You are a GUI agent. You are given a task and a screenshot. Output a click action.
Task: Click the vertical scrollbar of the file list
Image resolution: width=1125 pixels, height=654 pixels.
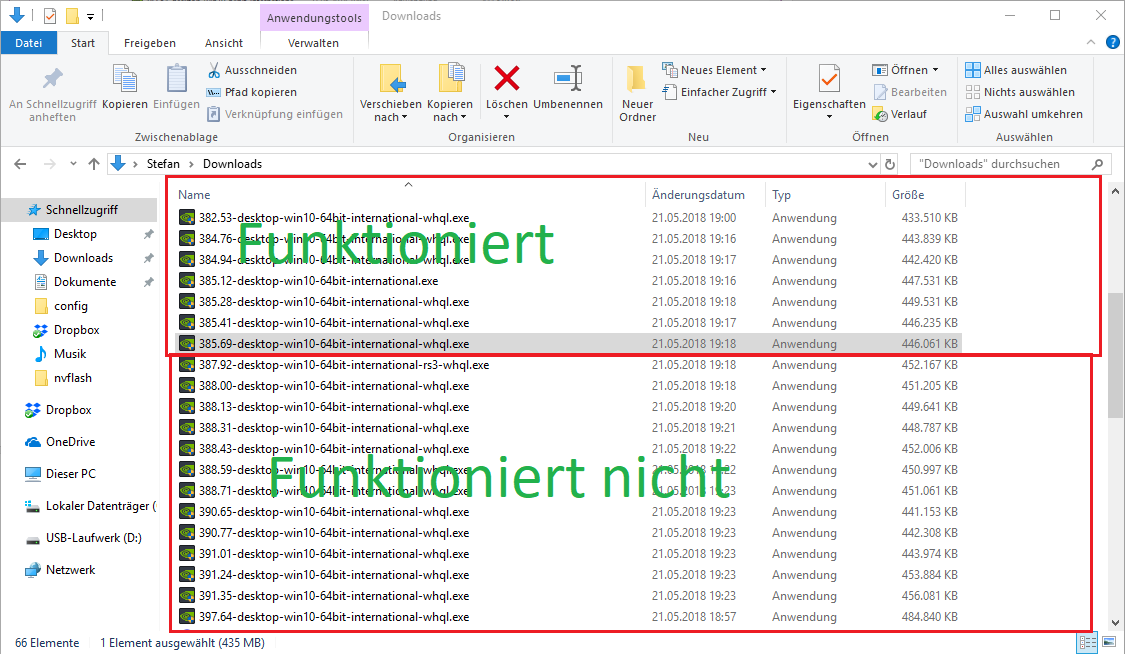(1115, 355)
